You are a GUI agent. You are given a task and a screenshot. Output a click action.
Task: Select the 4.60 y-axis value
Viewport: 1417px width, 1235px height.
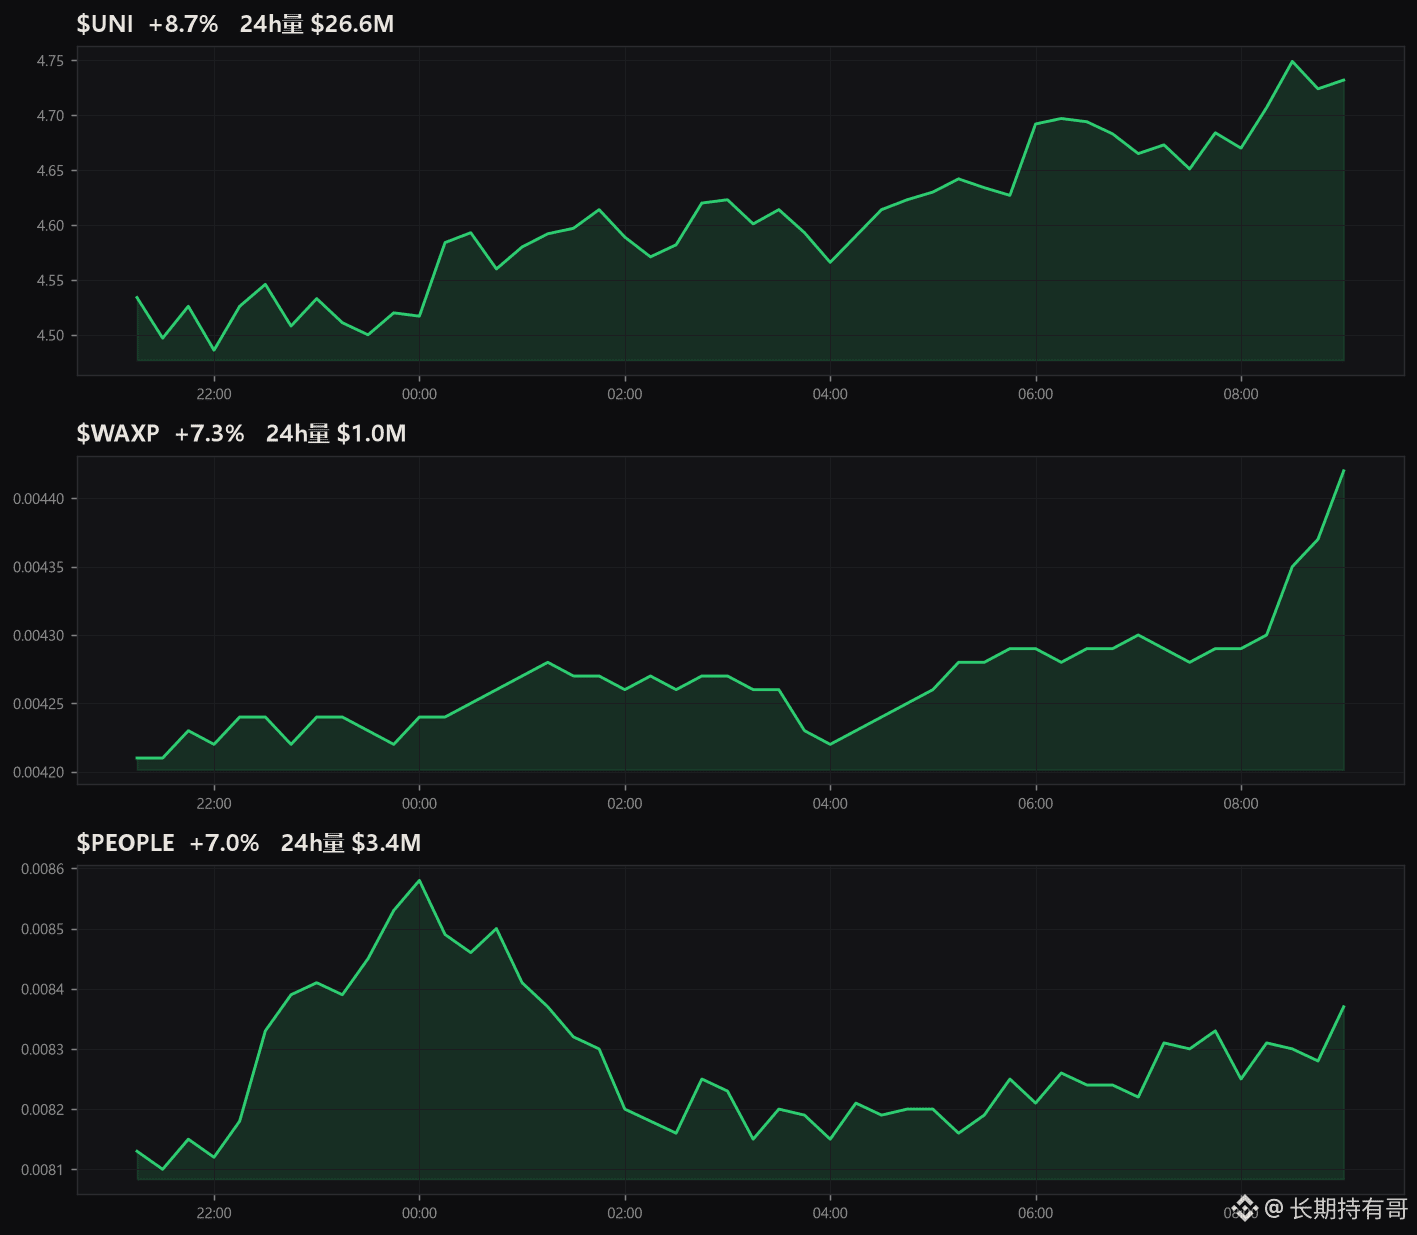point(50,226)
